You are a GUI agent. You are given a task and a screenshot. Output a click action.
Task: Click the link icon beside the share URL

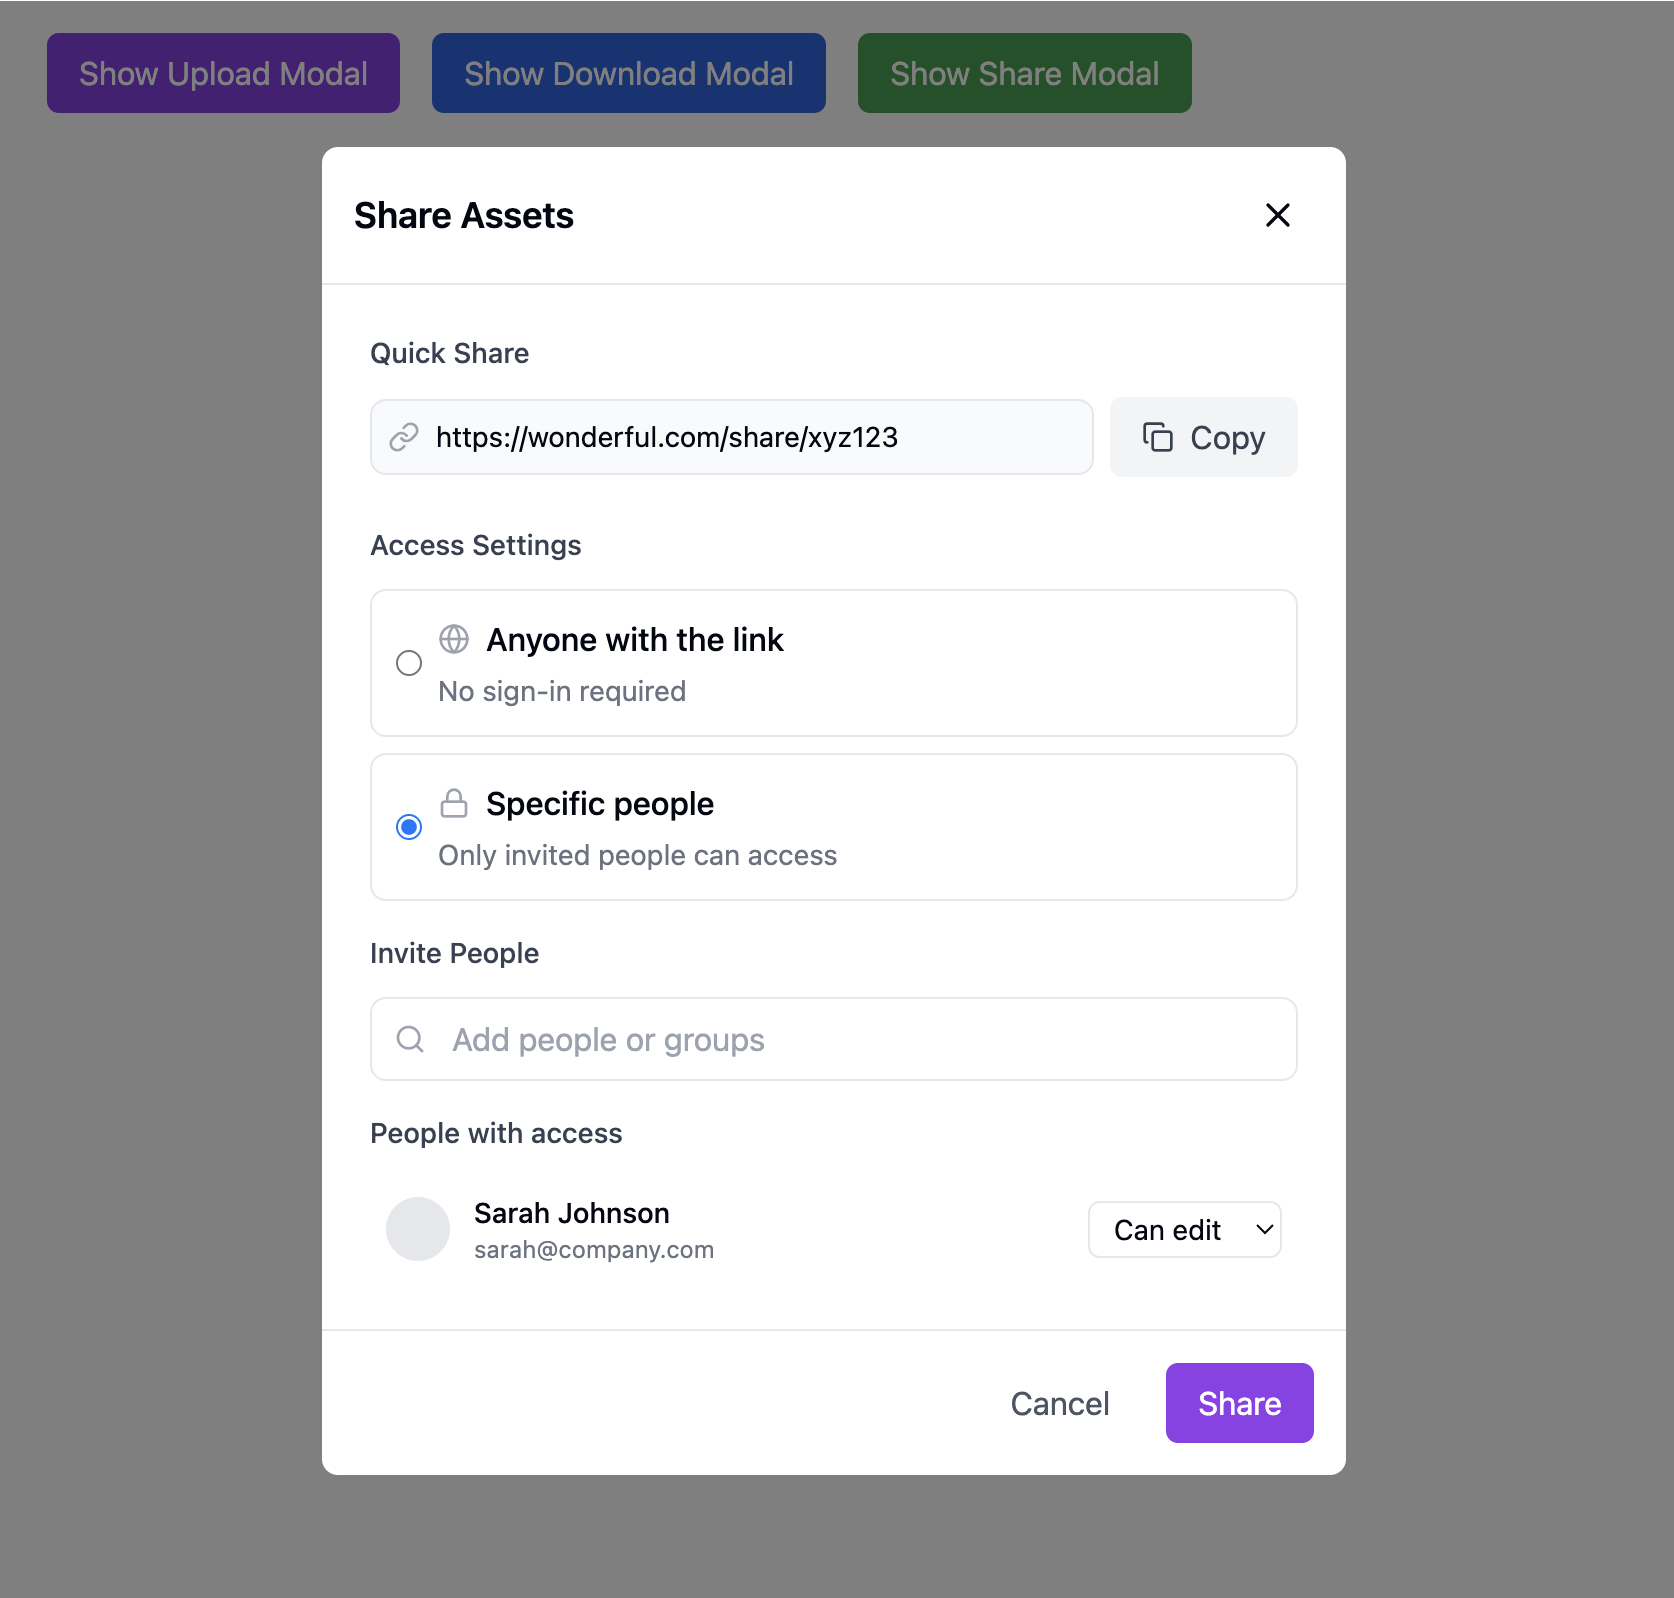(x=404, y=437)
